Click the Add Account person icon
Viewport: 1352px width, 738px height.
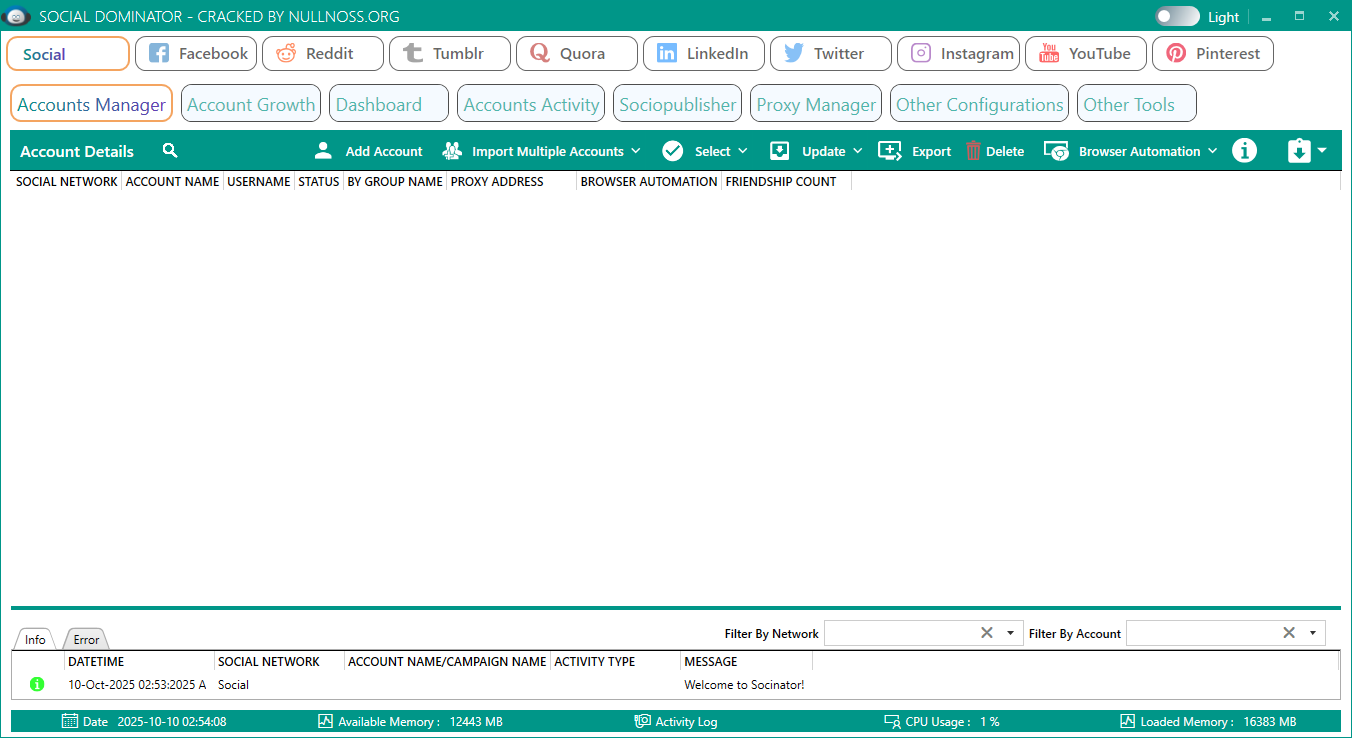point(323,151)
